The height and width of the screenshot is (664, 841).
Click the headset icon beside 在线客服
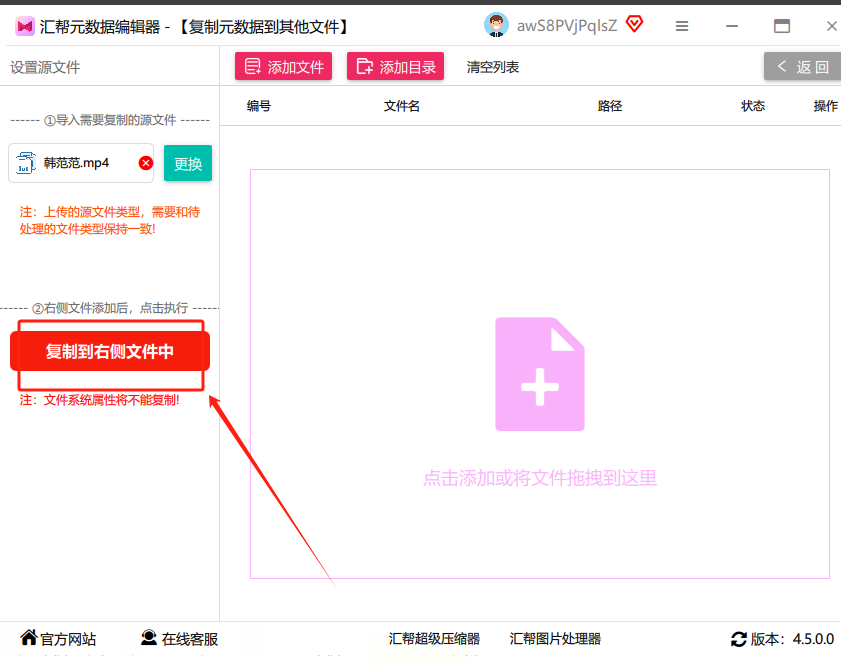[x=149, y=637]
